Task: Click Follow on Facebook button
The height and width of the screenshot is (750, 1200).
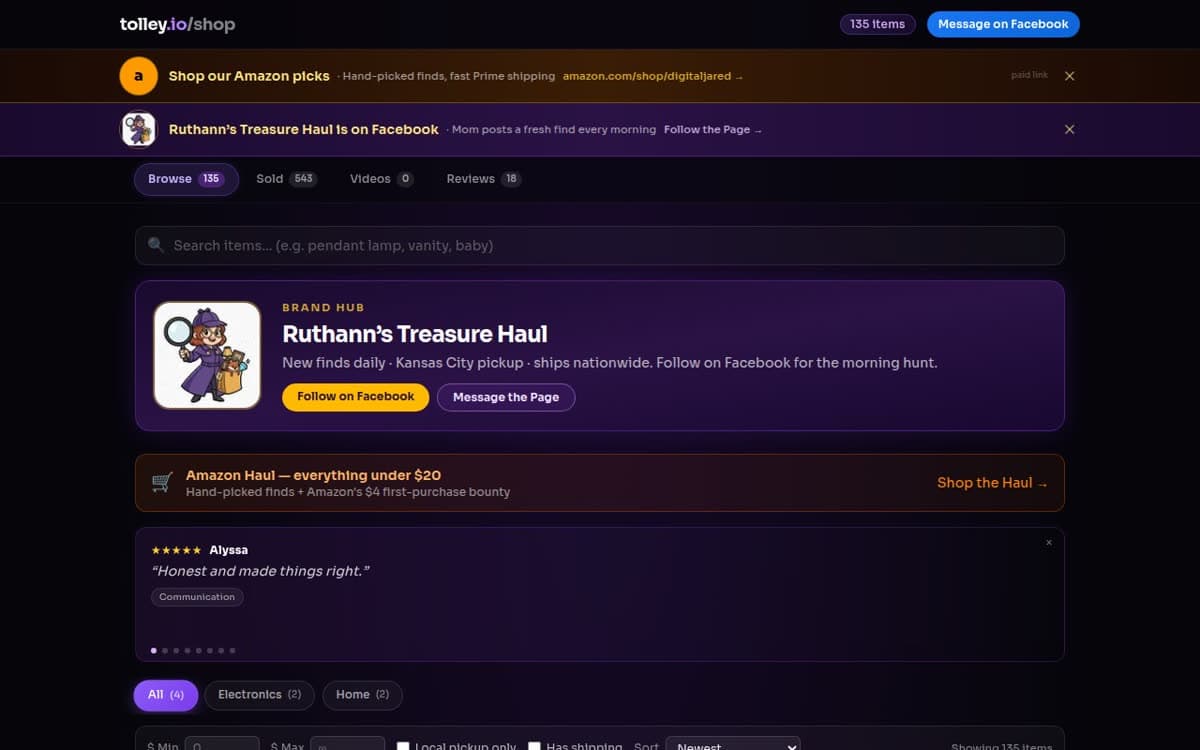Action: click(355, 397)
